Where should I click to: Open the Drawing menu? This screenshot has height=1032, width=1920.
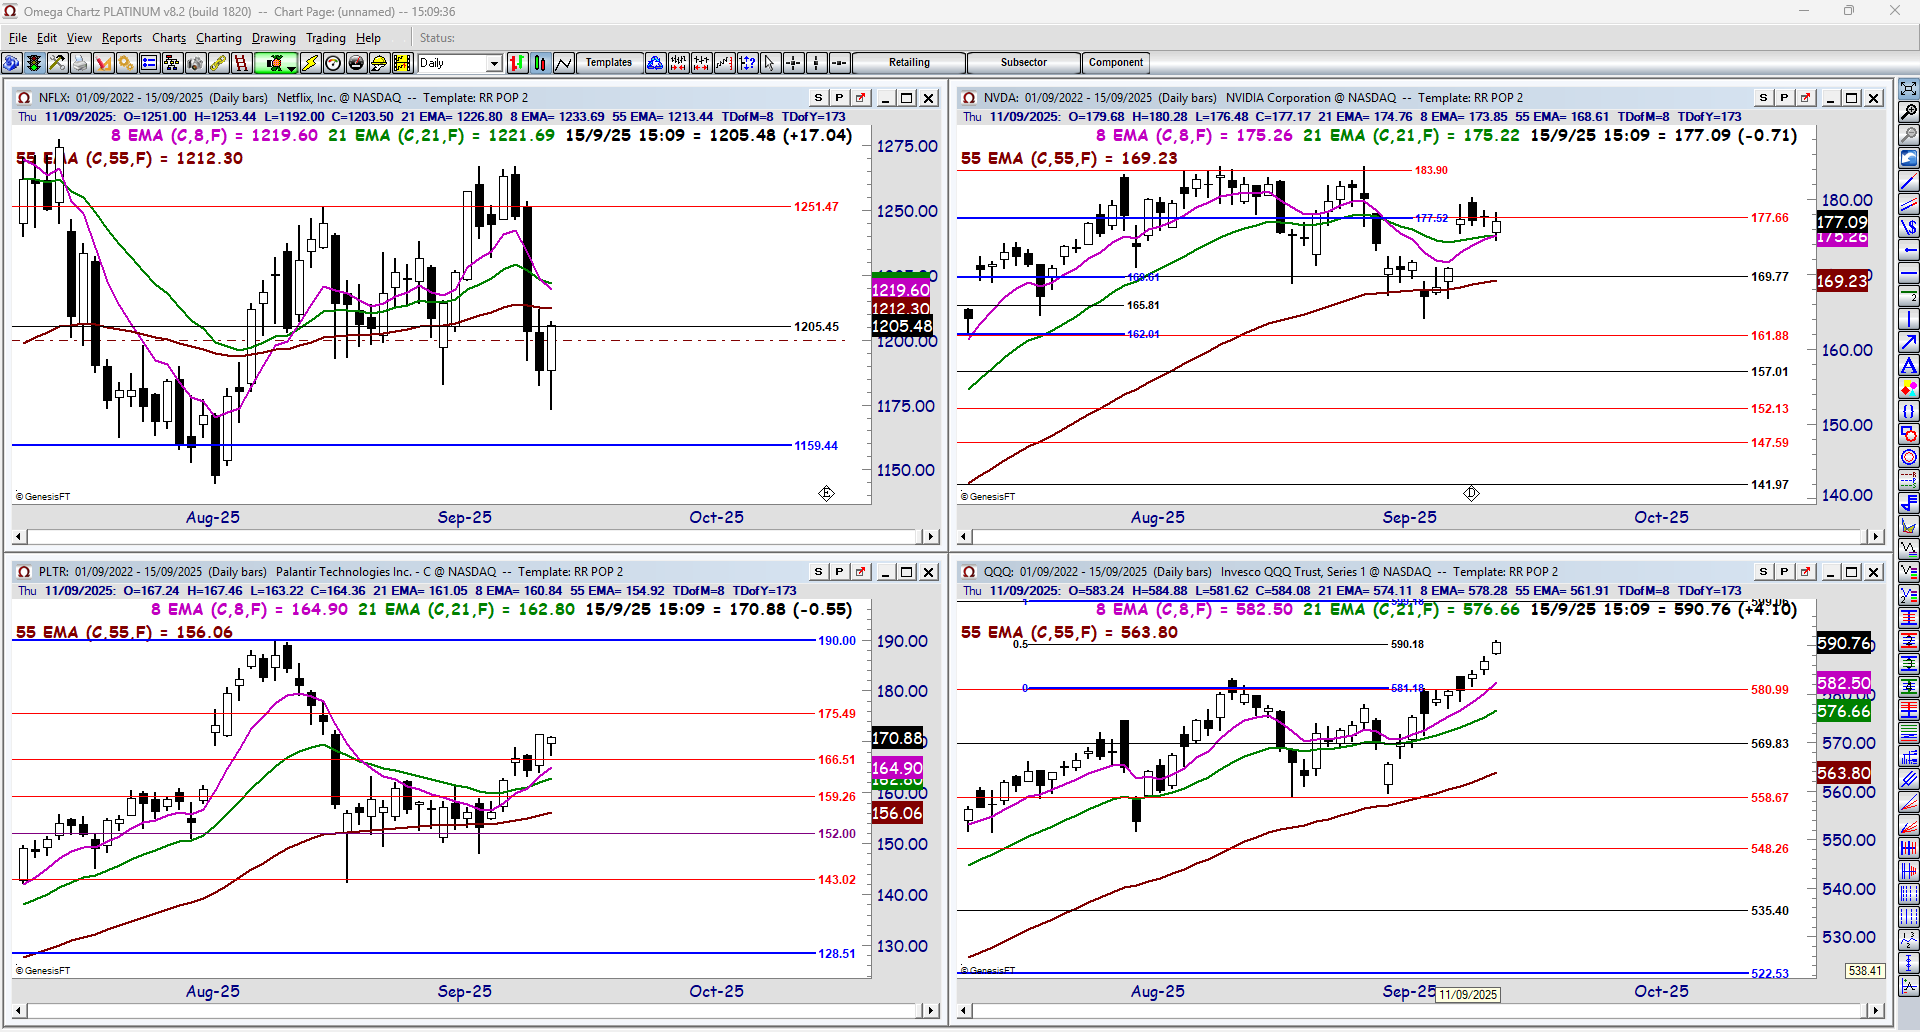point(274,38)
